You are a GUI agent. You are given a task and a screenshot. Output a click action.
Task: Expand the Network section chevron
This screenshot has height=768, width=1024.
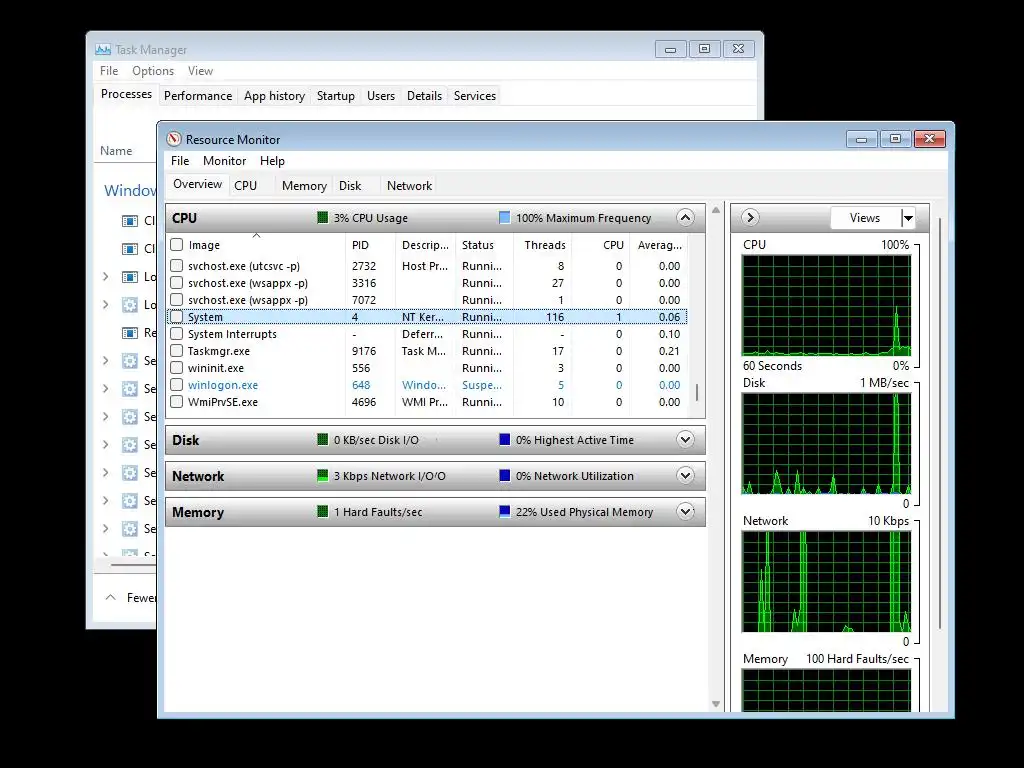click(685, 475)
